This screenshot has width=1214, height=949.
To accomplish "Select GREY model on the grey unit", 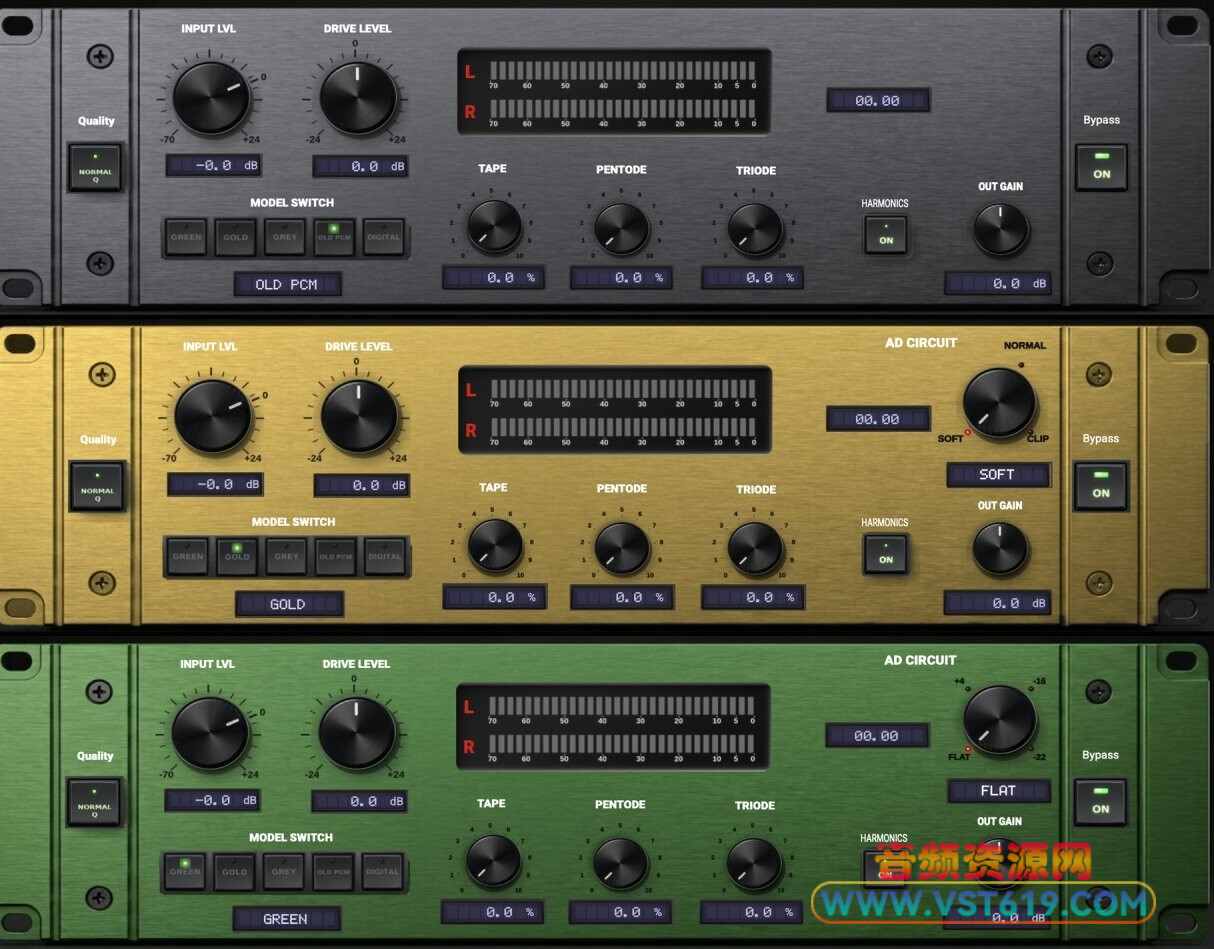I will (x=285, y=237).
